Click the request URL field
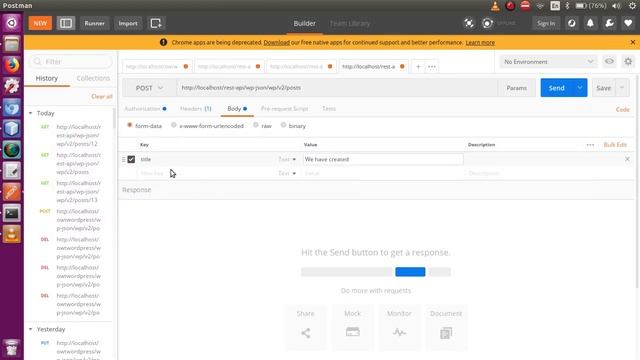 tap(337, 88)
